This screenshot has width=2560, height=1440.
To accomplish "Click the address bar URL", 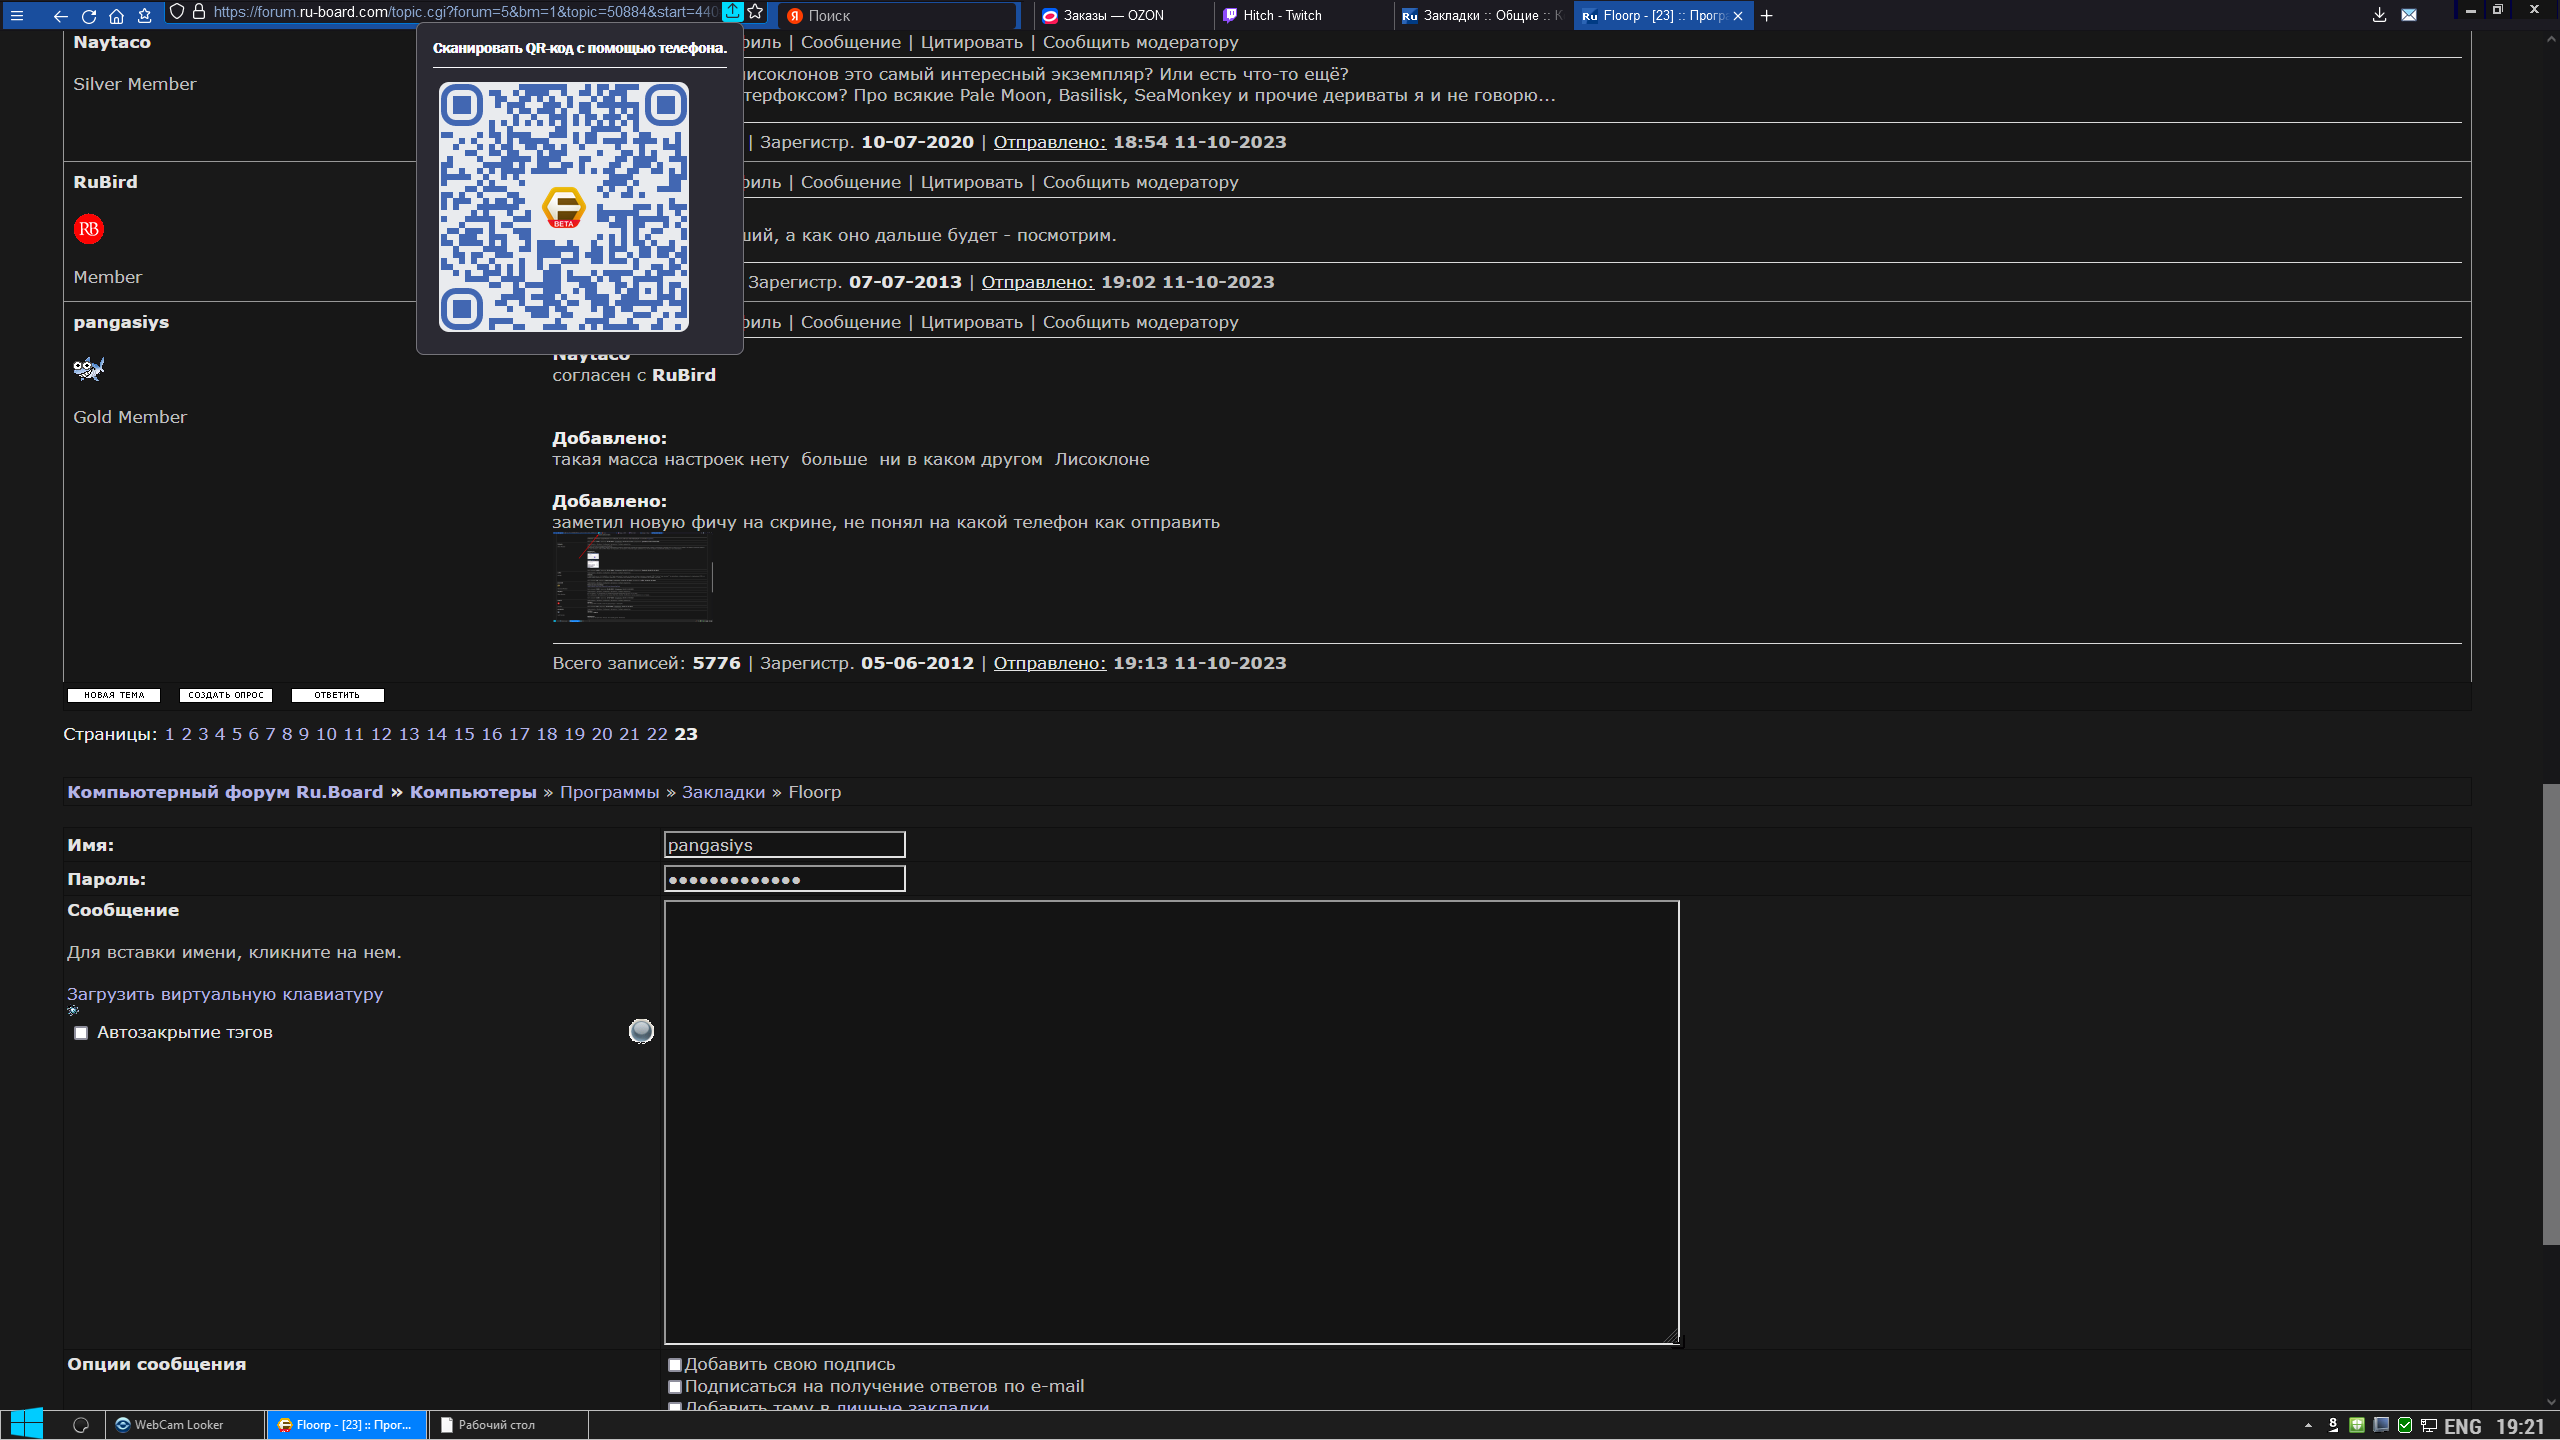I will (464, 12).
